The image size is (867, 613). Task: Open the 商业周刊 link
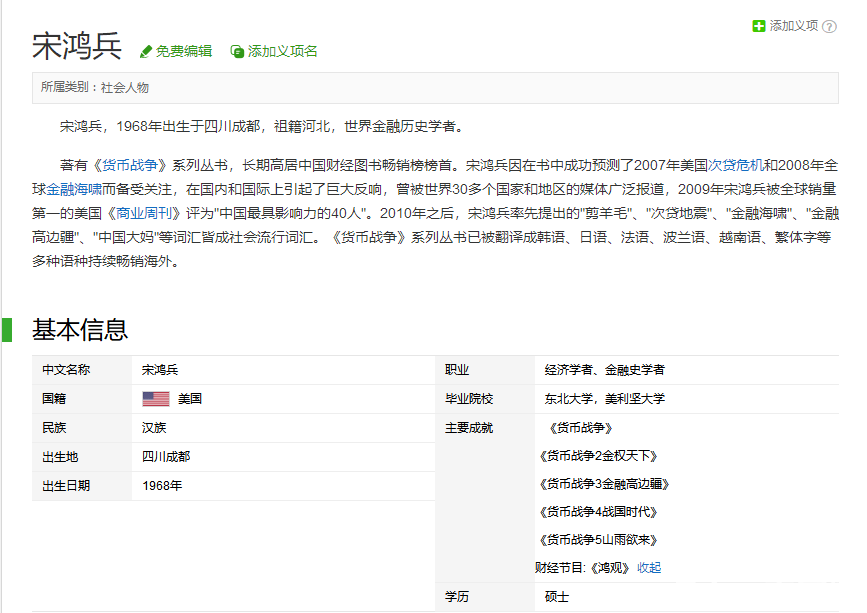point(144,213)
